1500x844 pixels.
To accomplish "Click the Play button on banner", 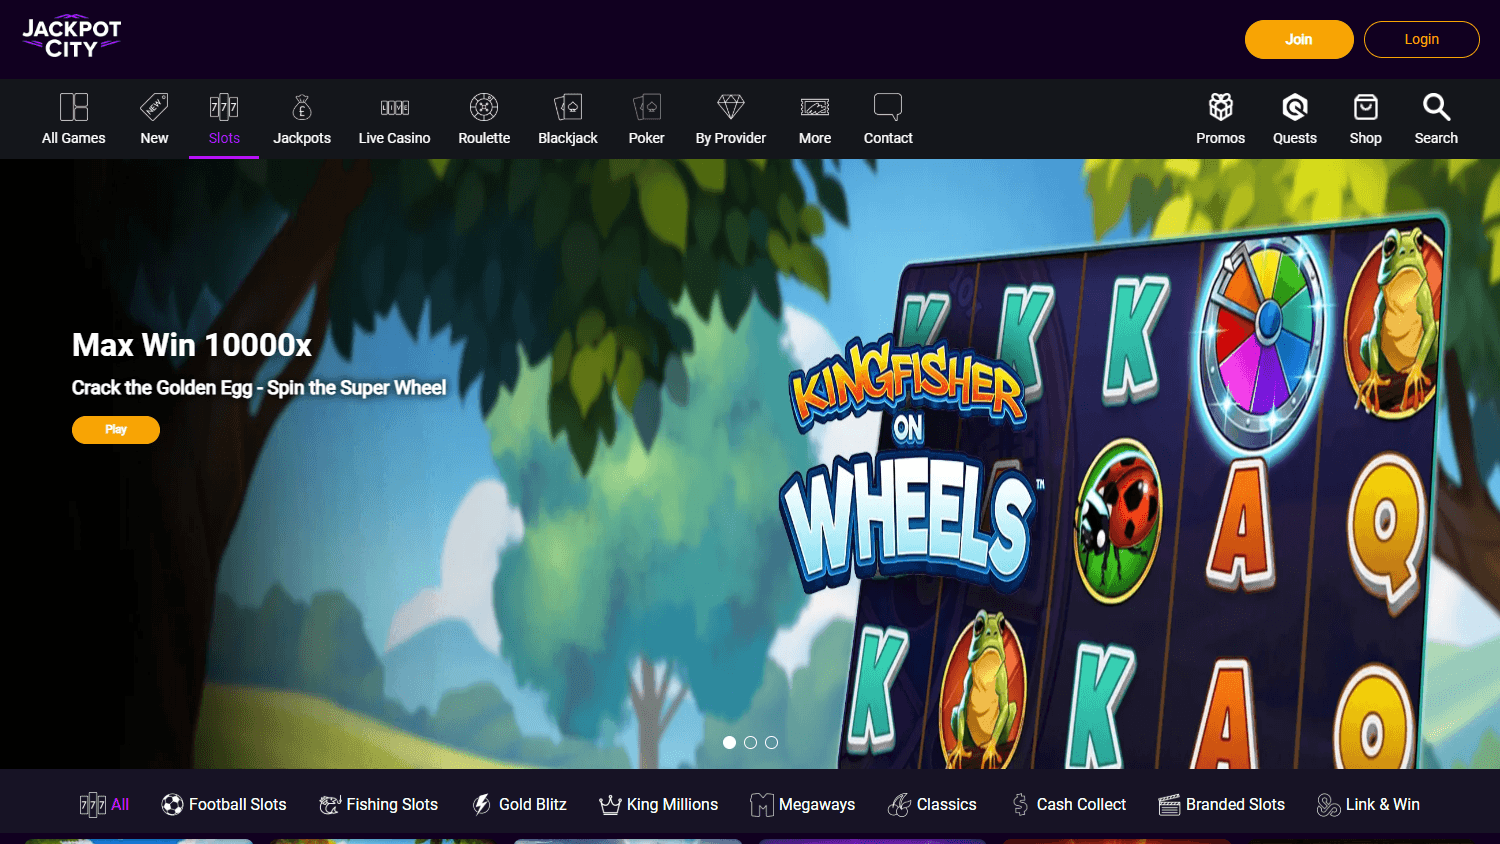I will (x=116, y=430).
